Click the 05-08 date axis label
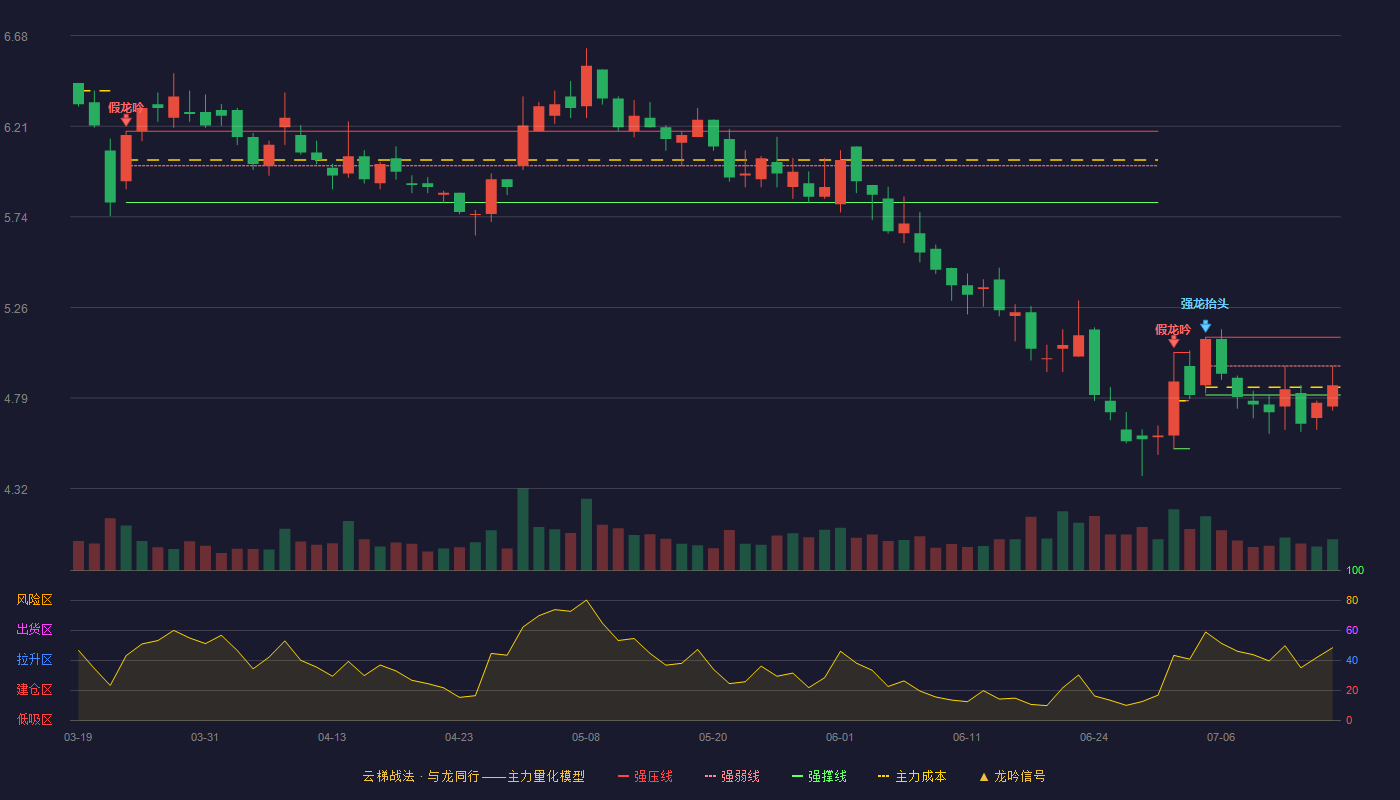 click(586, 737)
